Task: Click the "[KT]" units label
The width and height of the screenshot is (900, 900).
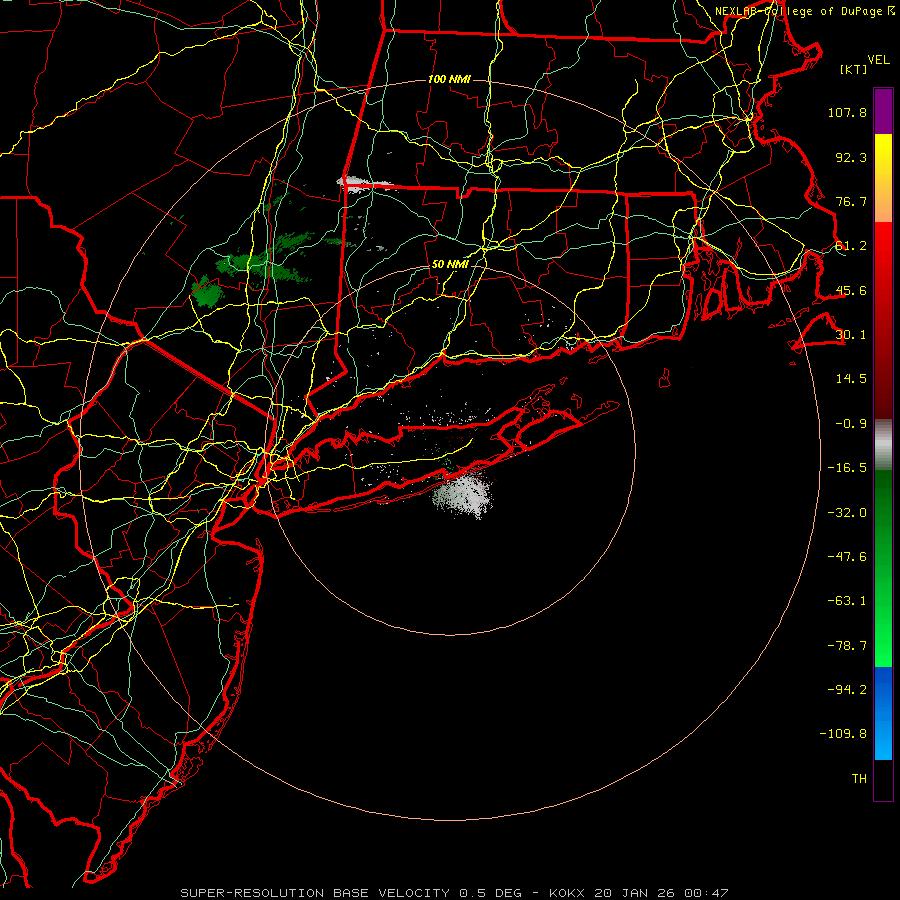Action: (x=854, y=69)
